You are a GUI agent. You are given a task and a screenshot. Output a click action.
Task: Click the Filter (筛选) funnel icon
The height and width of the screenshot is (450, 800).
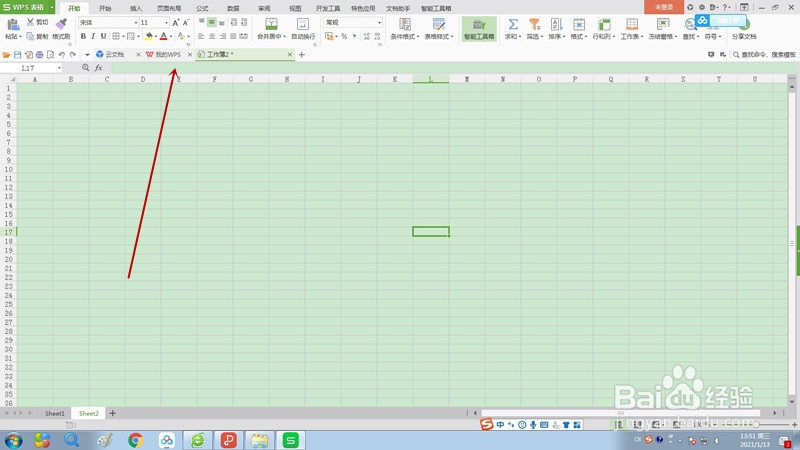[x=534, y=24]
